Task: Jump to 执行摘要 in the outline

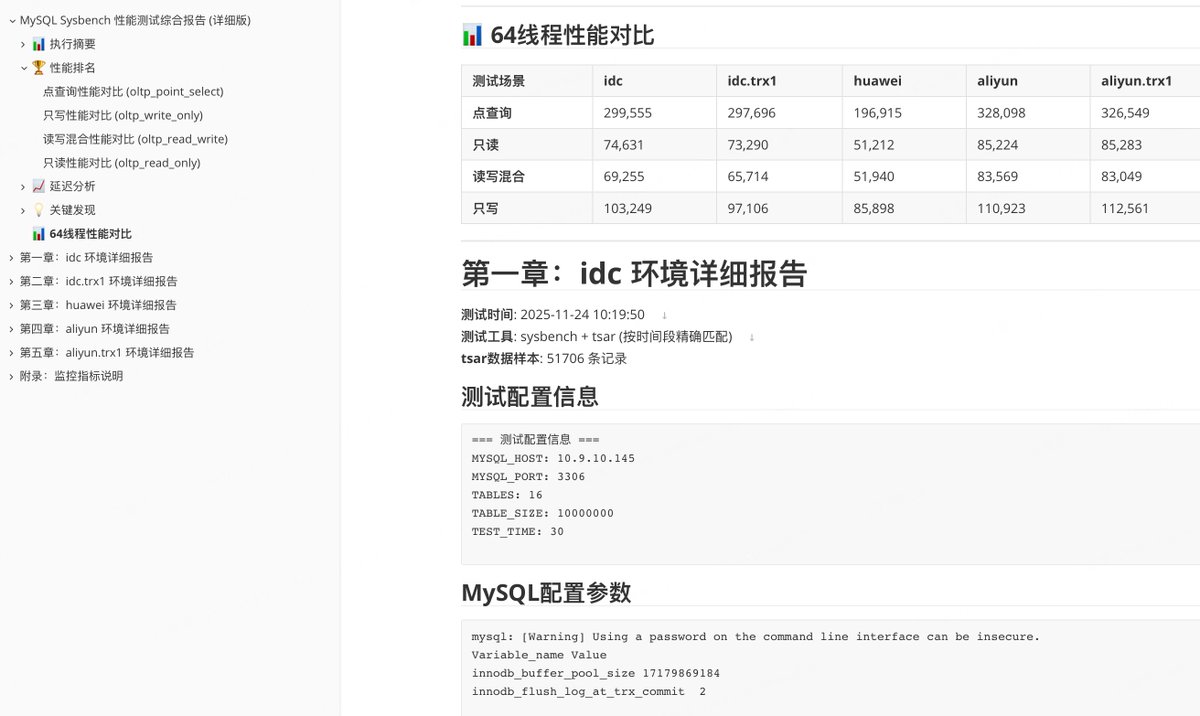Action: pyautogui.click(x=73, y=44)
